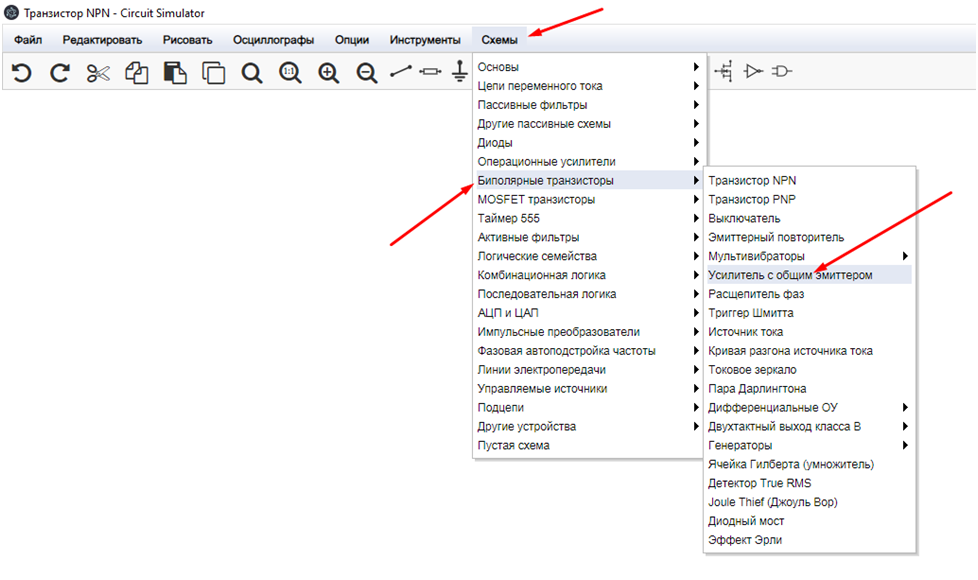Open the Подцепи submenu
Viewport: 978px width, 580px height.
click(588, 407)
